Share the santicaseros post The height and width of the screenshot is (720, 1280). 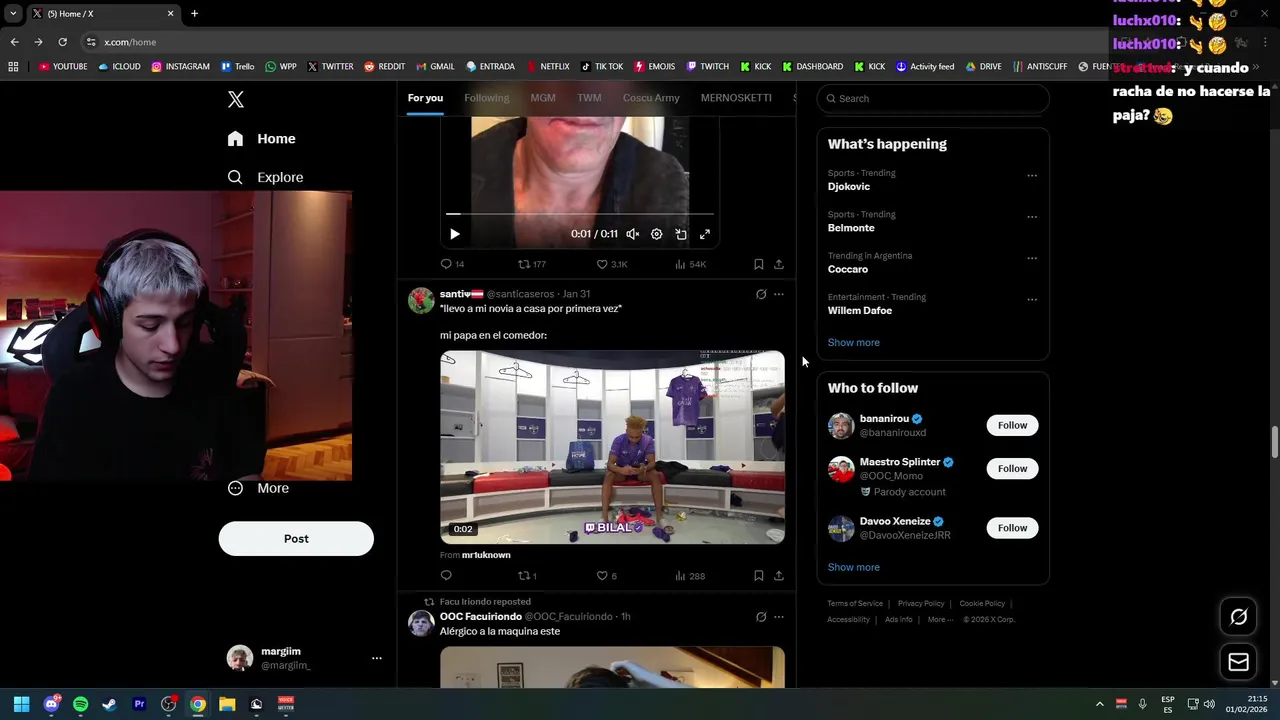coord(779,575)
